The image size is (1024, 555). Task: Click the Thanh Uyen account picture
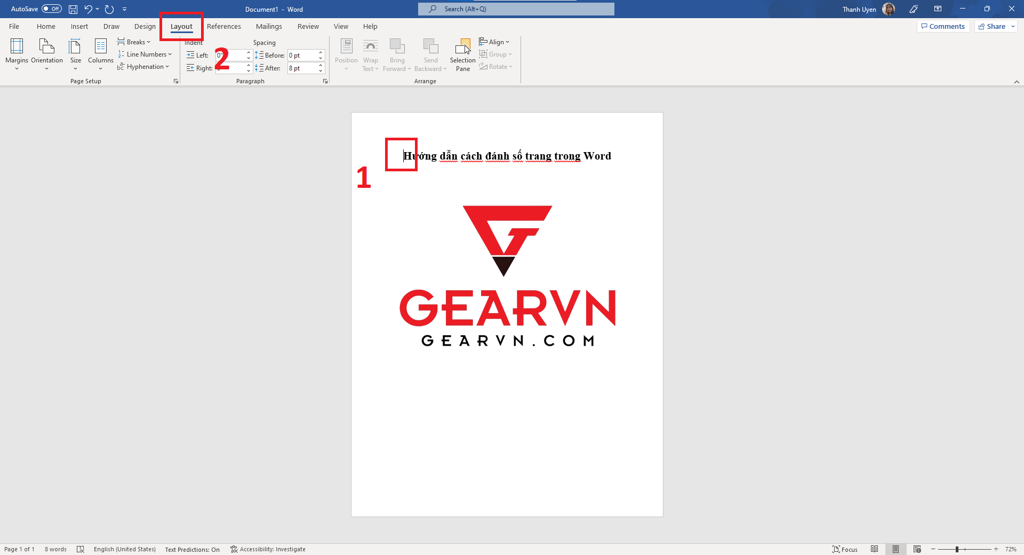click(888, 9)
